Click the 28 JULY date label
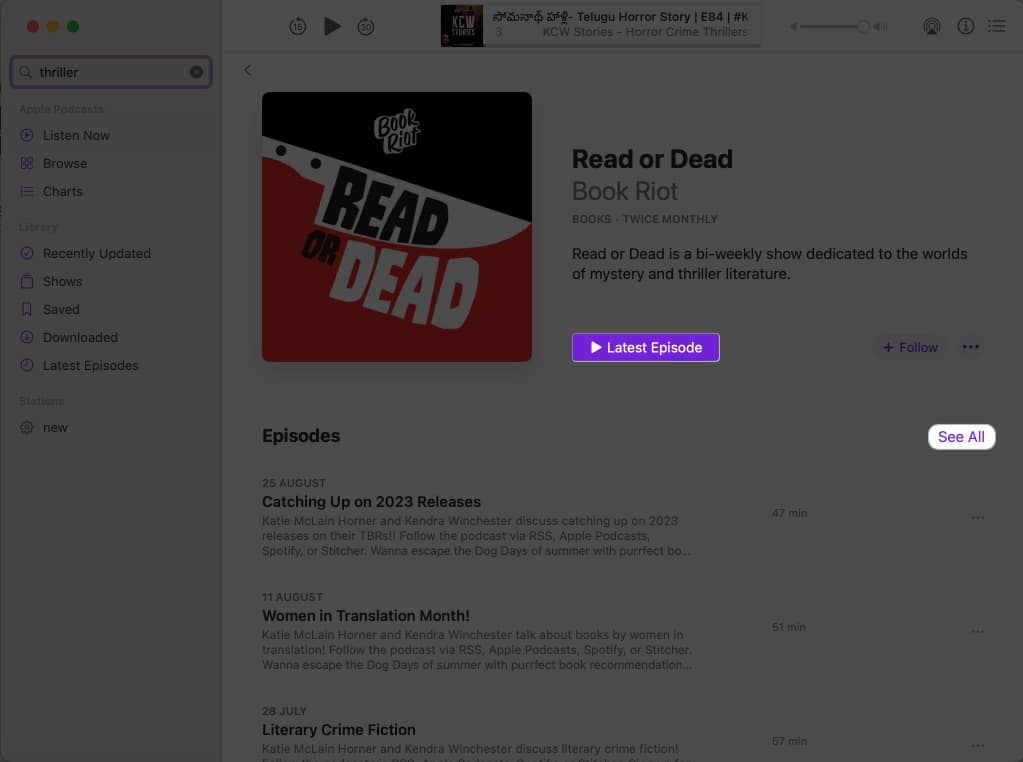This screenshot has width=1023, height=762. click(284, 711)
